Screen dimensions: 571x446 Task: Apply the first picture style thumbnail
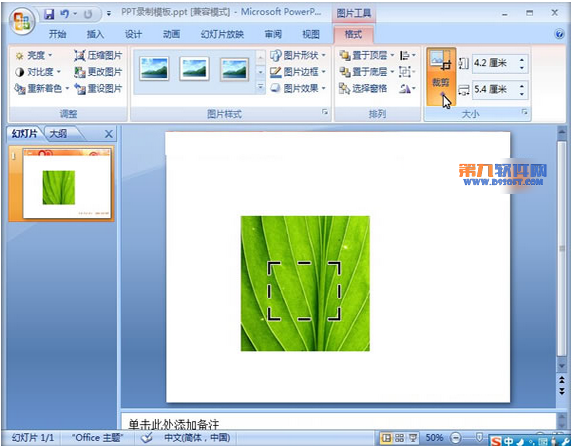154,68
